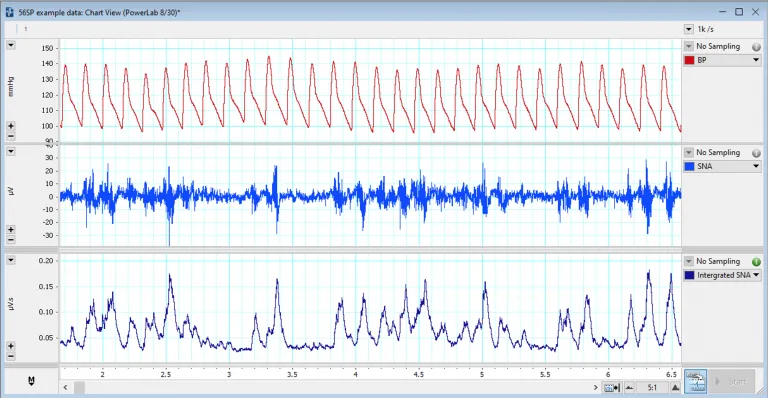Open the SNA channel sampling info icon
The width and height of the screenshot is (768, 398).
point(756,153)
